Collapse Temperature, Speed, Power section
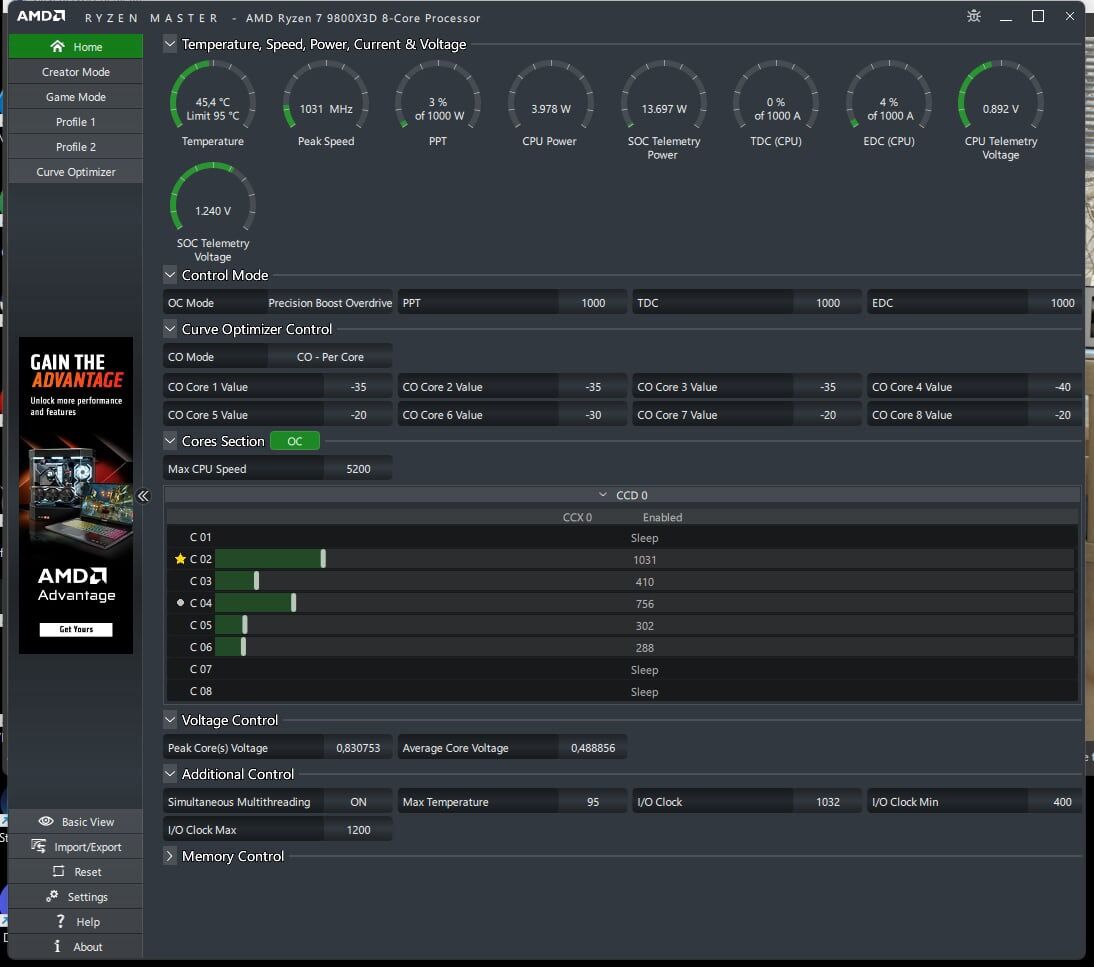 [170, 44]
